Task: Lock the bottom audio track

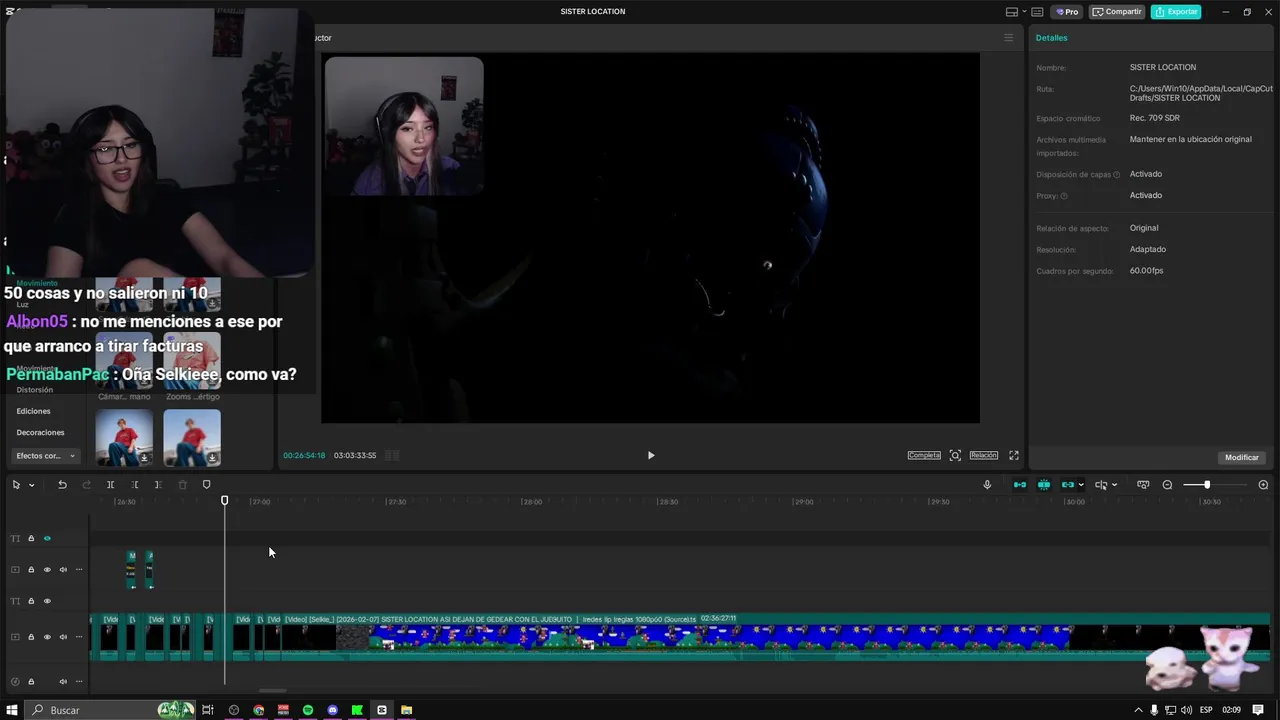Action: tap(31, 682)
